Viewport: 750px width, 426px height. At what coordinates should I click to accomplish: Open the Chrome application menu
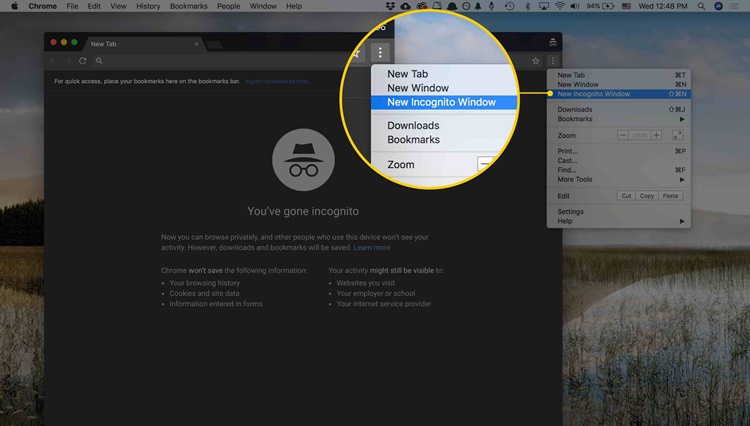pyautogui.click(x=43, y=6)
